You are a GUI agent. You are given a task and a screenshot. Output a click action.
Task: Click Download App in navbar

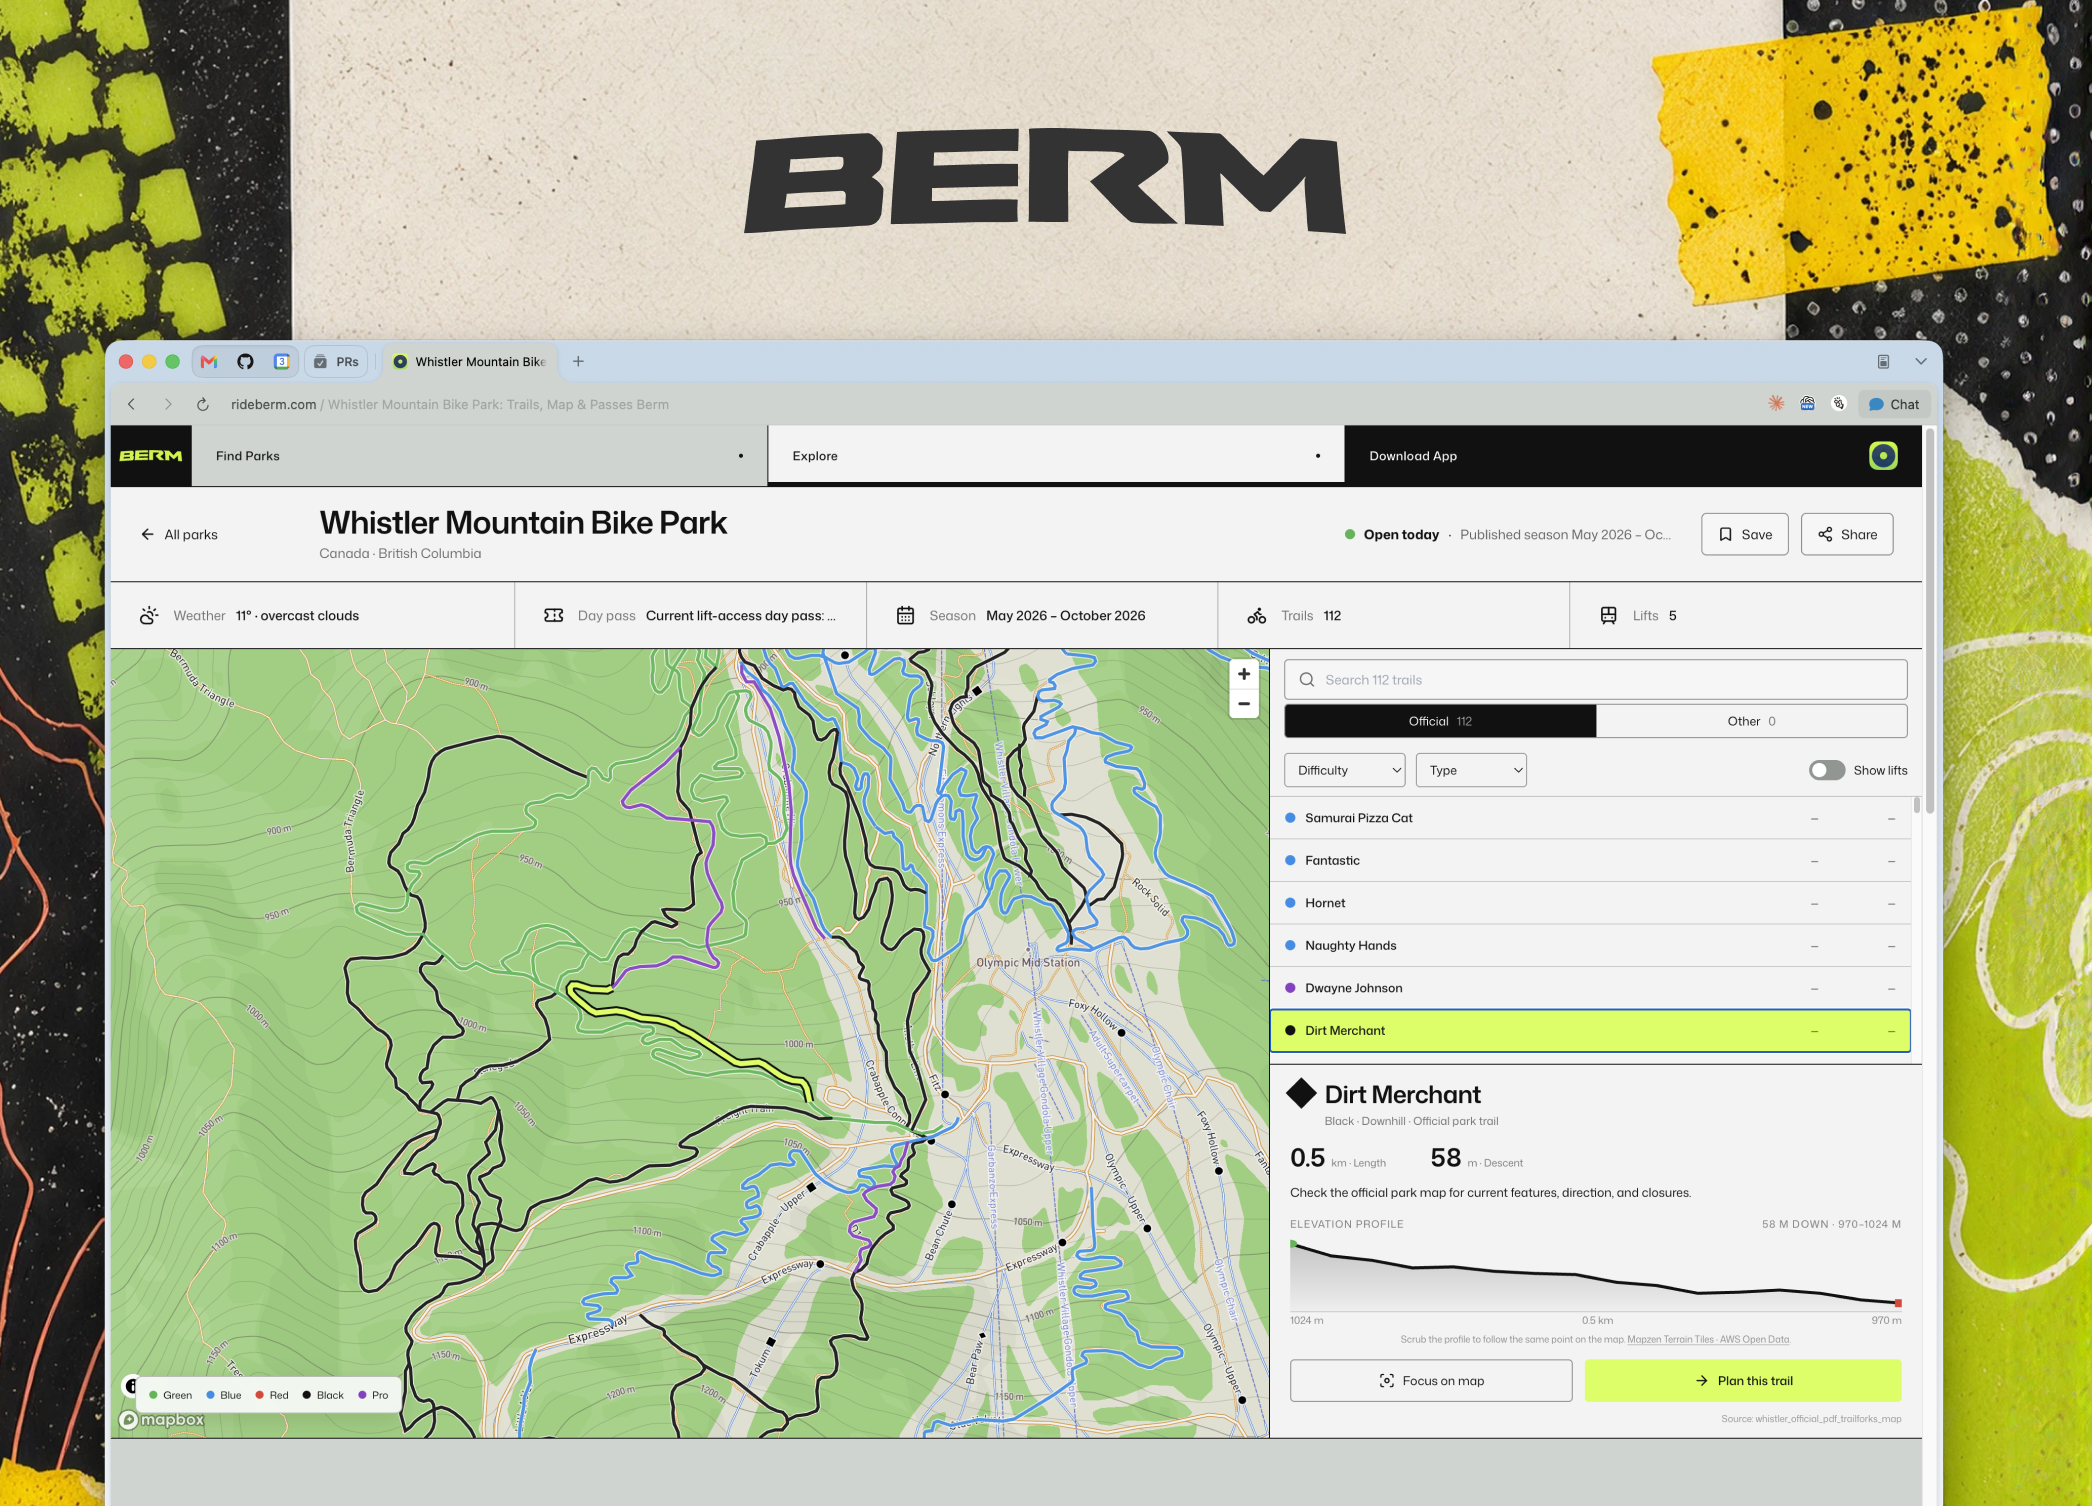1413,456
